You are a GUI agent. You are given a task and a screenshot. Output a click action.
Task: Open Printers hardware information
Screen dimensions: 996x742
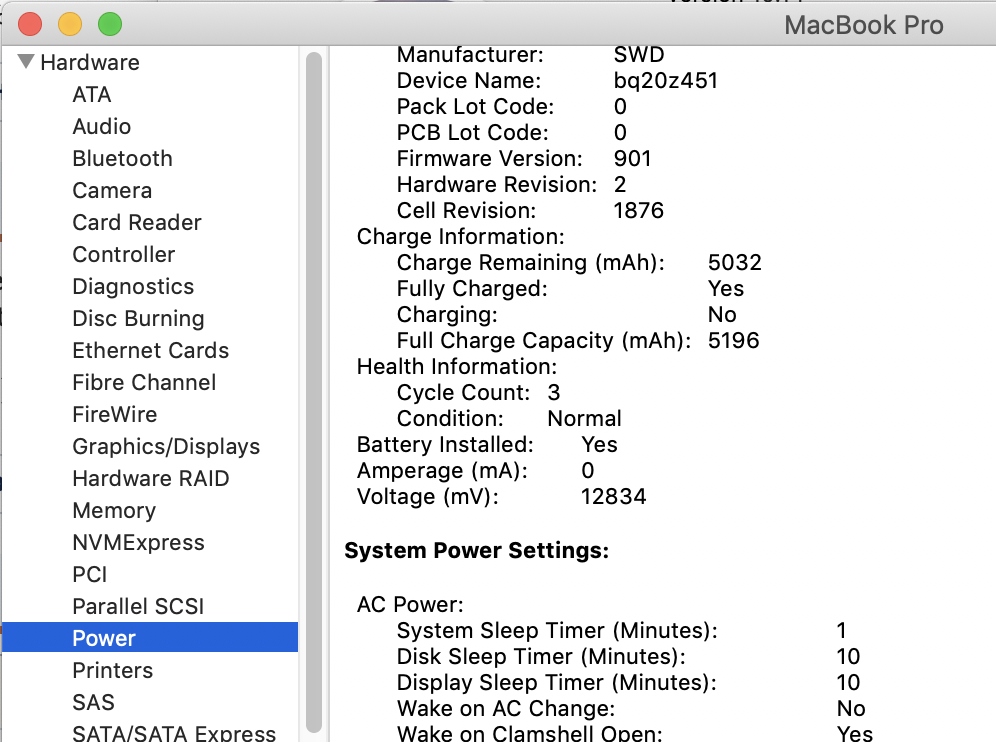(112, 671)
